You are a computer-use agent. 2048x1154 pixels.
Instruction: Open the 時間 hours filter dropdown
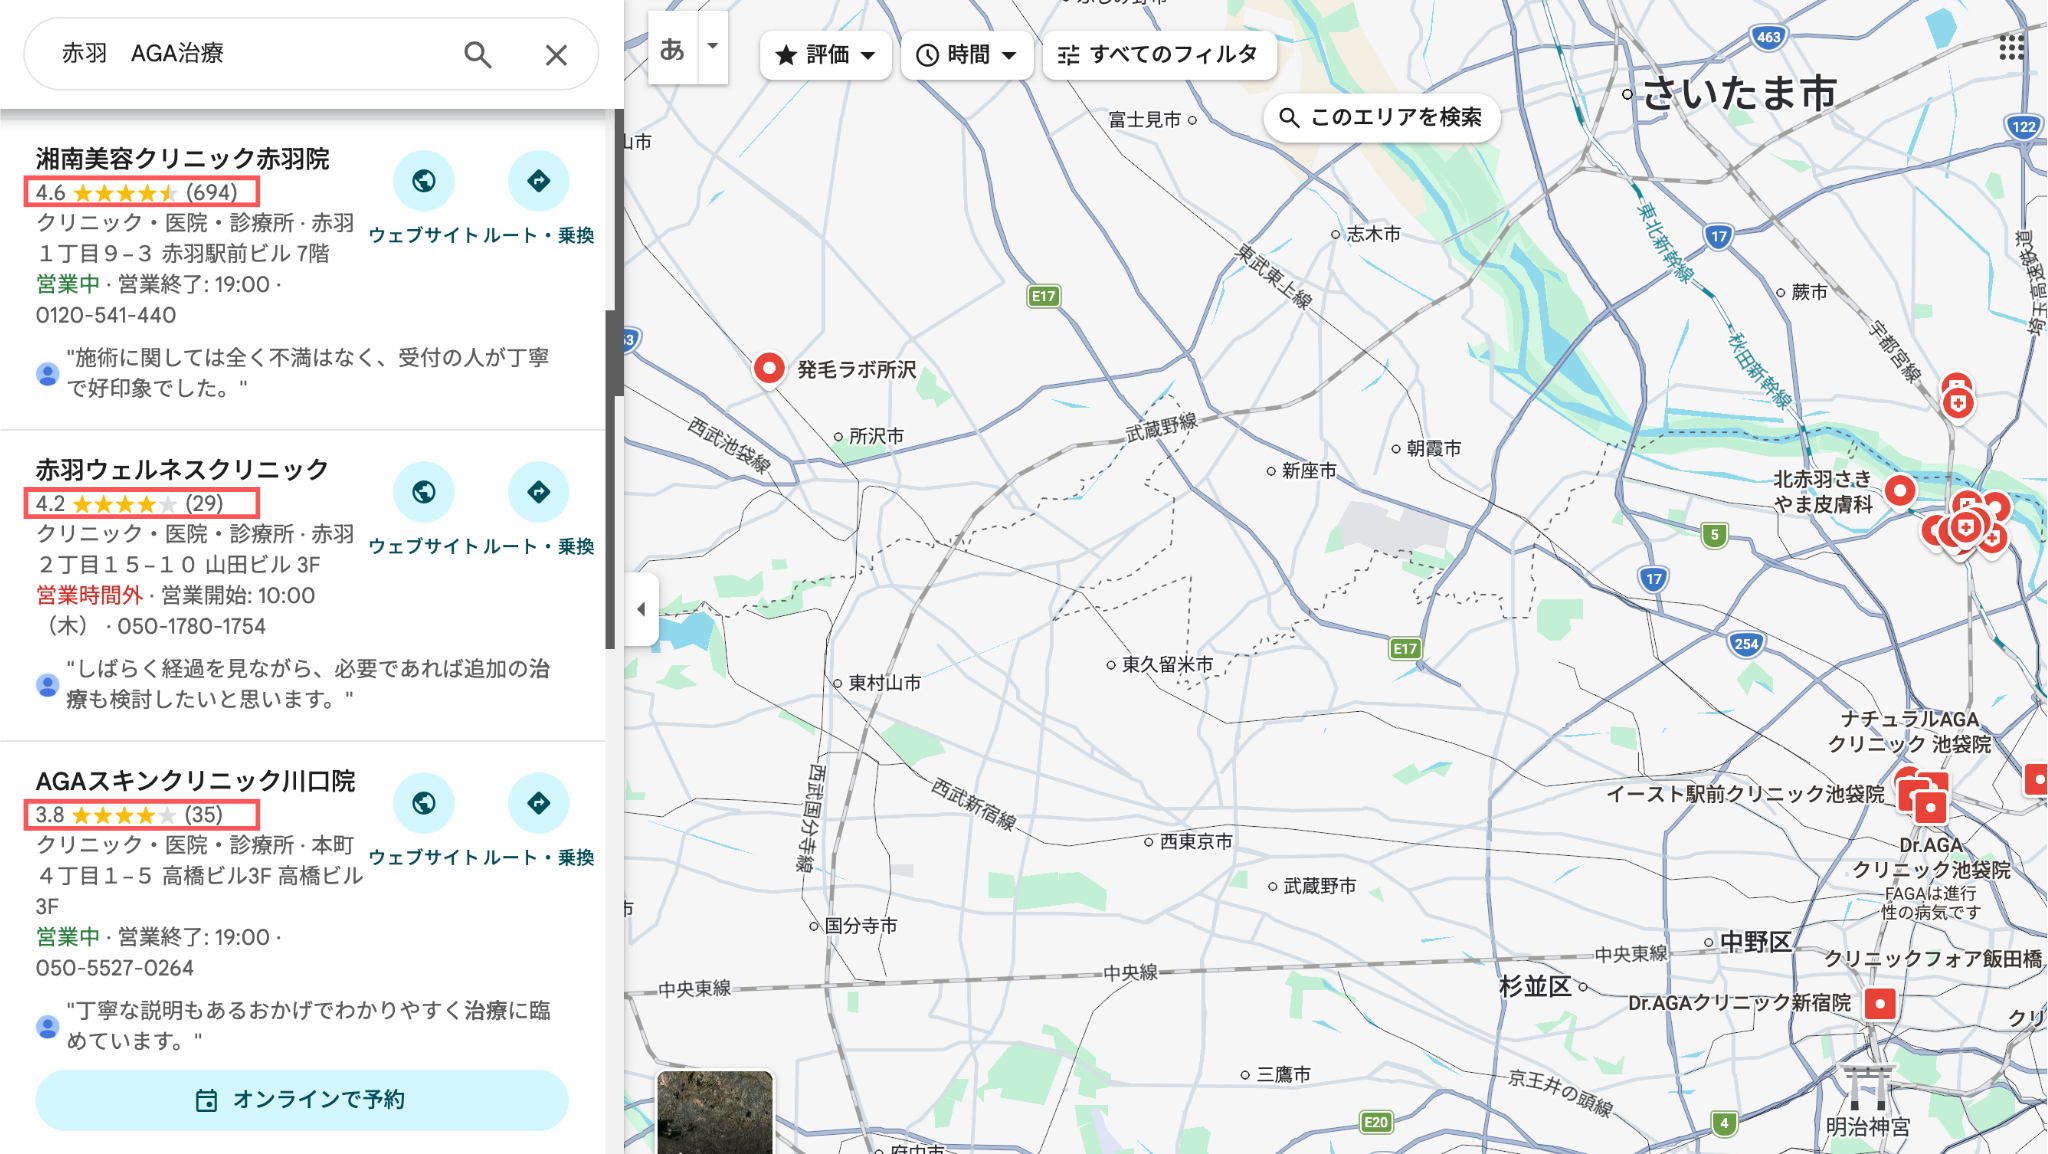click(x=966, y=54)
